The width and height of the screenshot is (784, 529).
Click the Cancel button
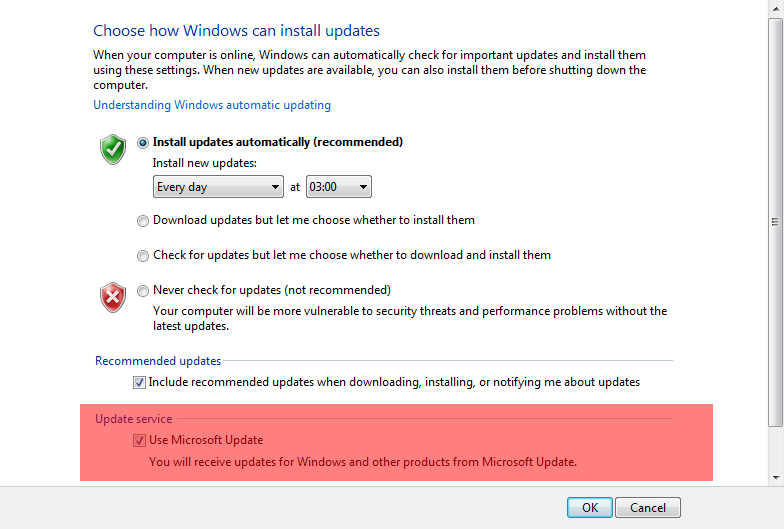tap(648, 508)
